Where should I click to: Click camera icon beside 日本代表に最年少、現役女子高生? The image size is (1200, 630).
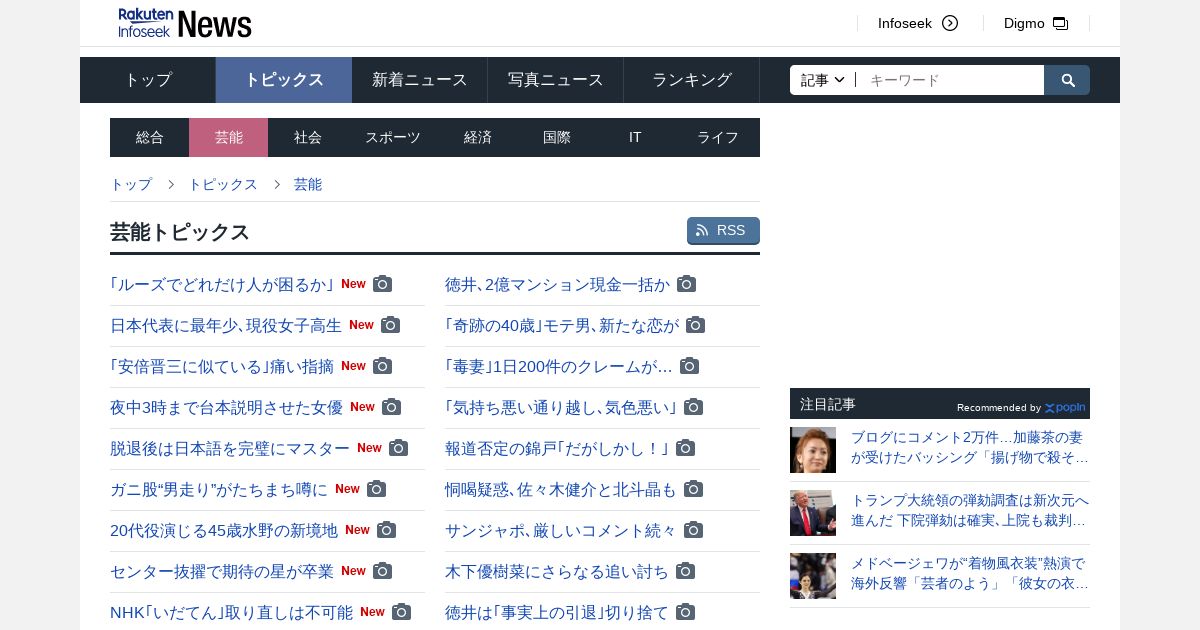391,325
